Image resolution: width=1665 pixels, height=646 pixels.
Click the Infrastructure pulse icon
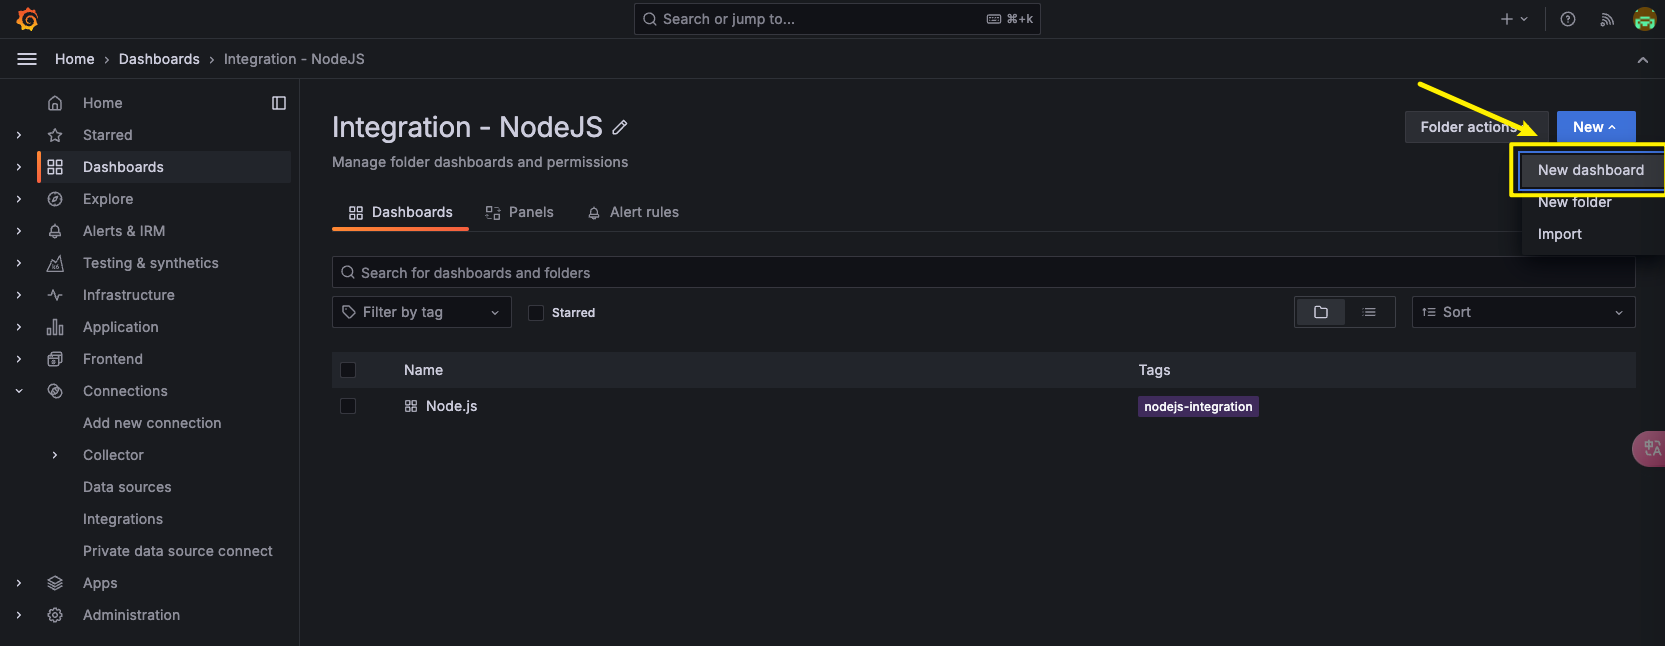[55, 295]
